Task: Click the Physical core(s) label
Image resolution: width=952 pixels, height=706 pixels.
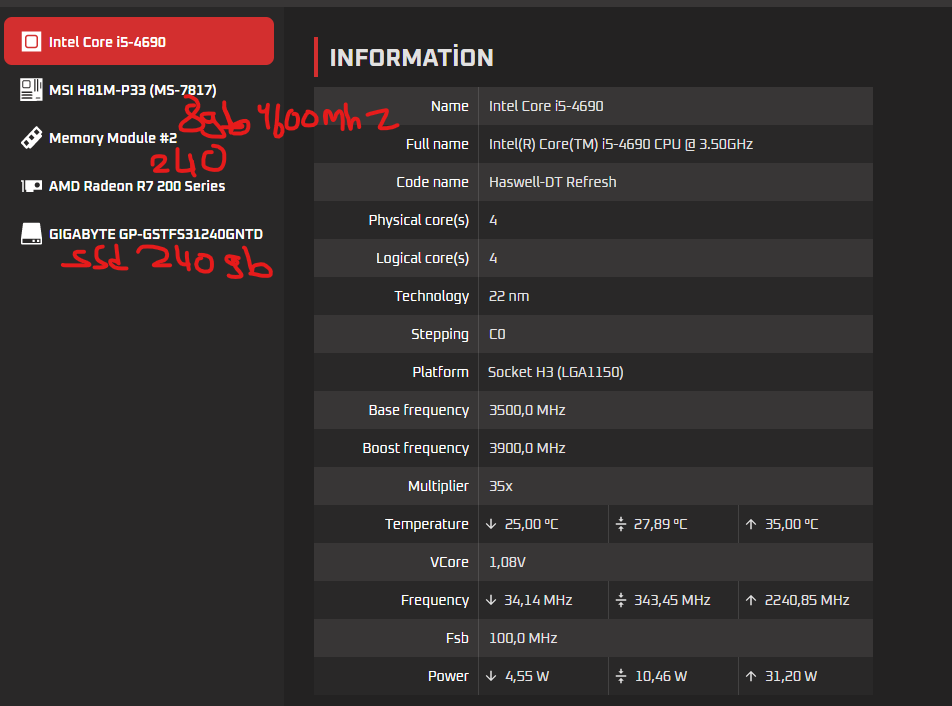Action: [419, 220]
